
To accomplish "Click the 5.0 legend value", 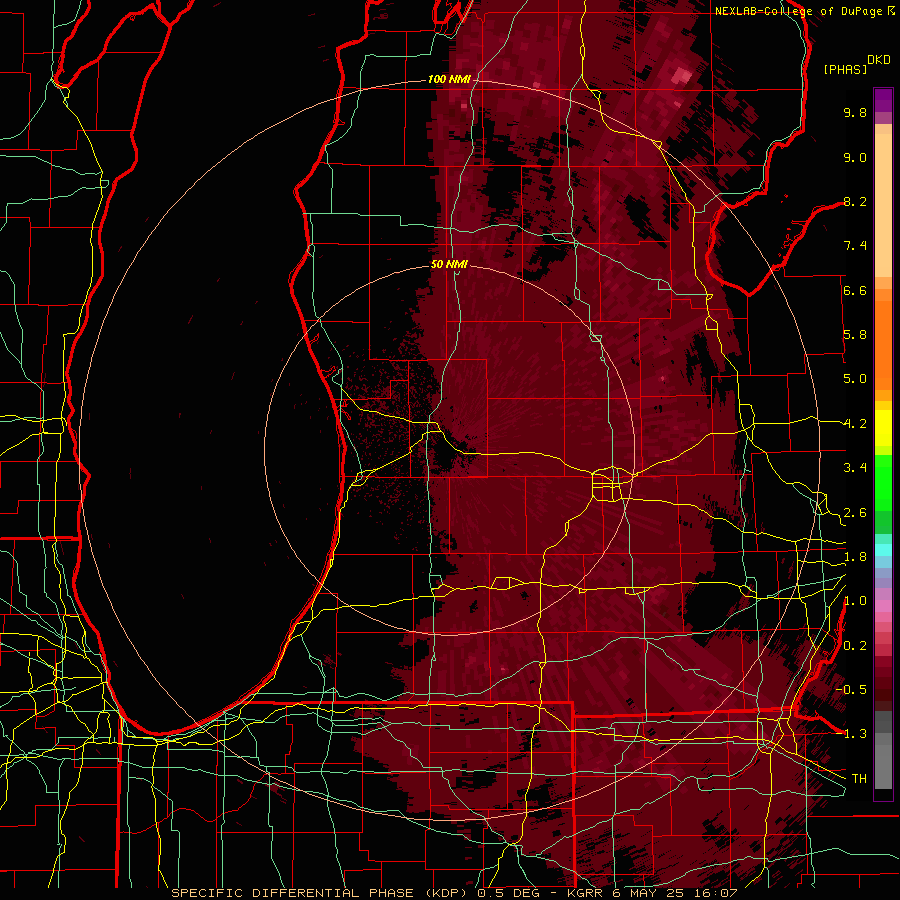I will [855, 379].
